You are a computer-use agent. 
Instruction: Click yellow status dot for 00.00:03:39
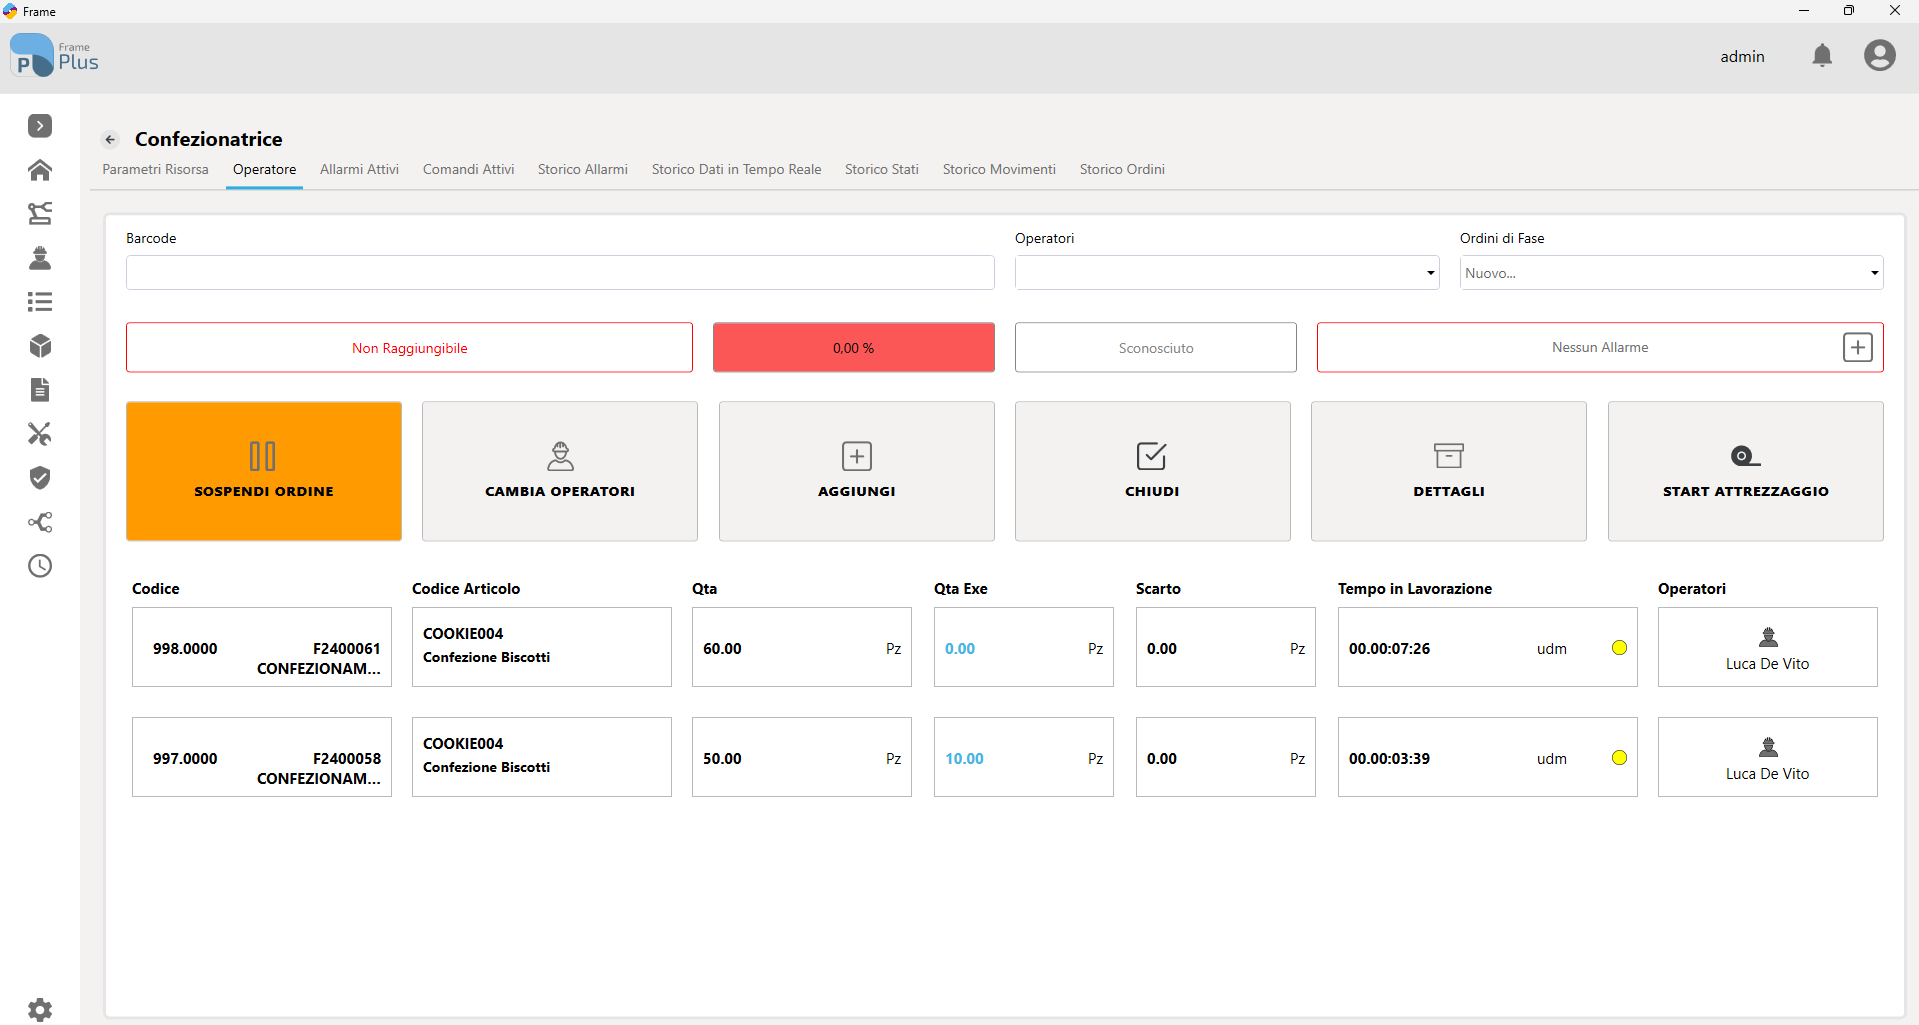click(x=1619, y=758)
